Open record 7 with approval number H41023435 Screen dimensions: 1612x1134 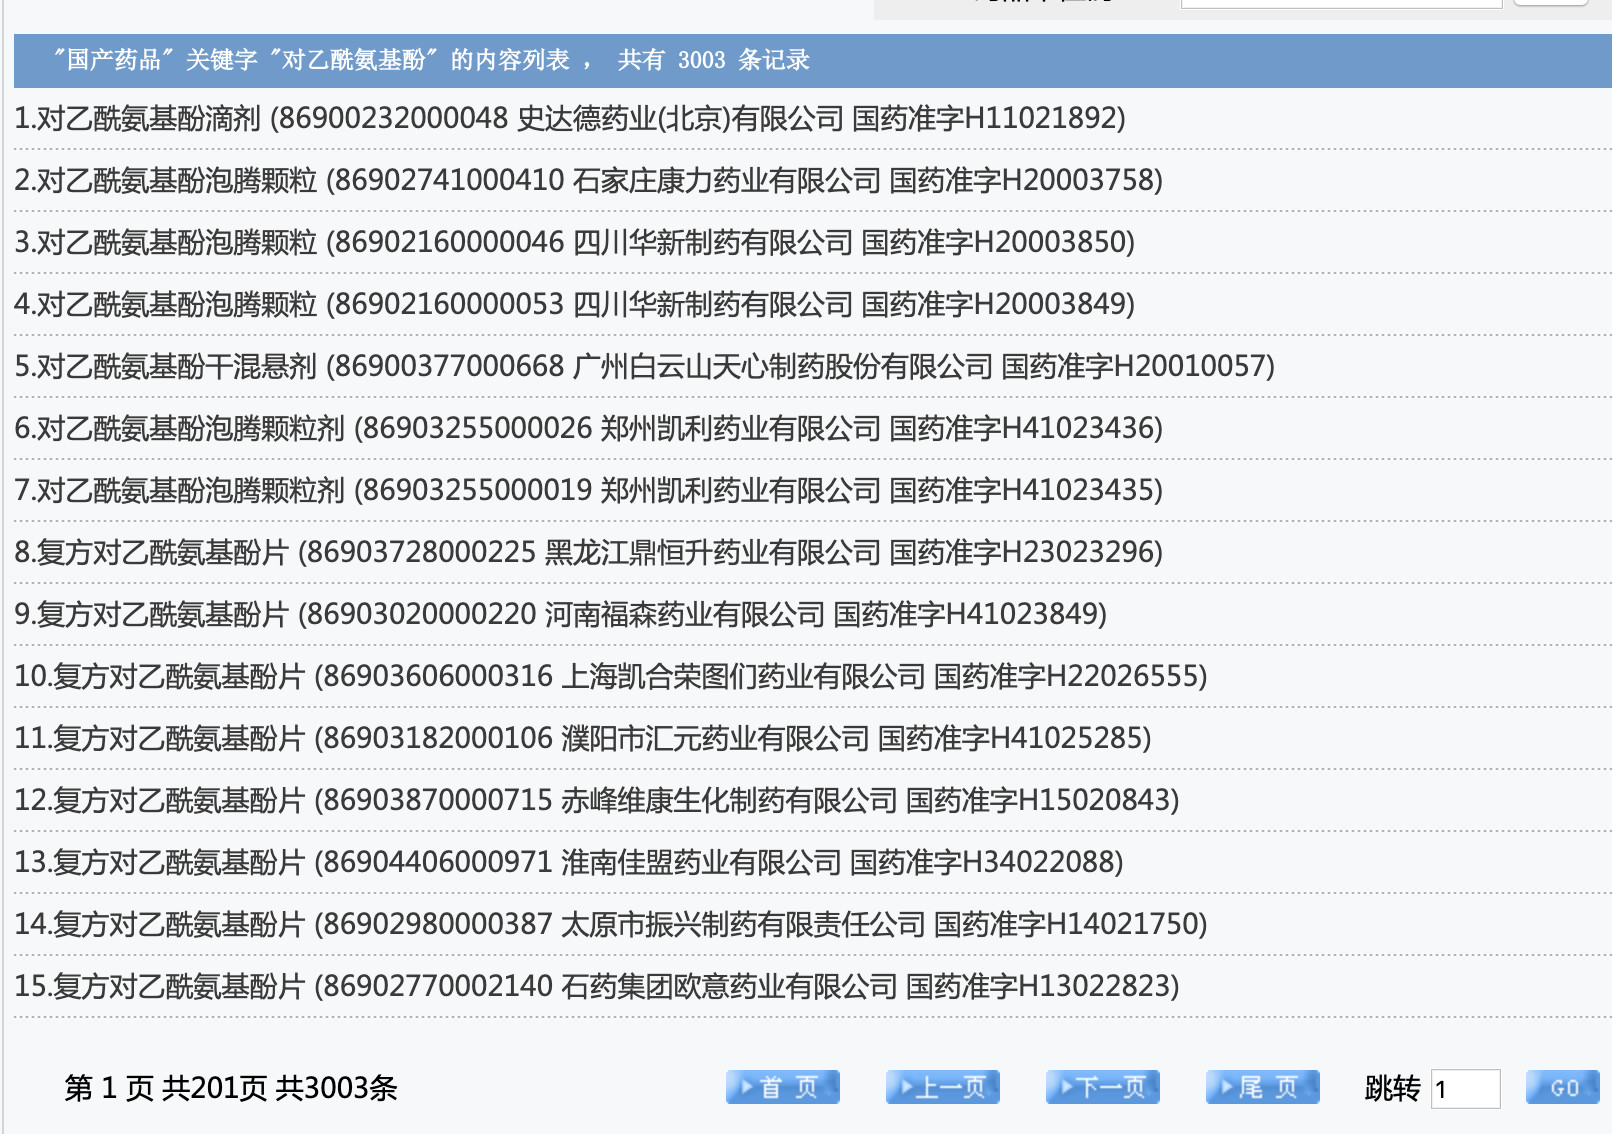tap(588, 491)
